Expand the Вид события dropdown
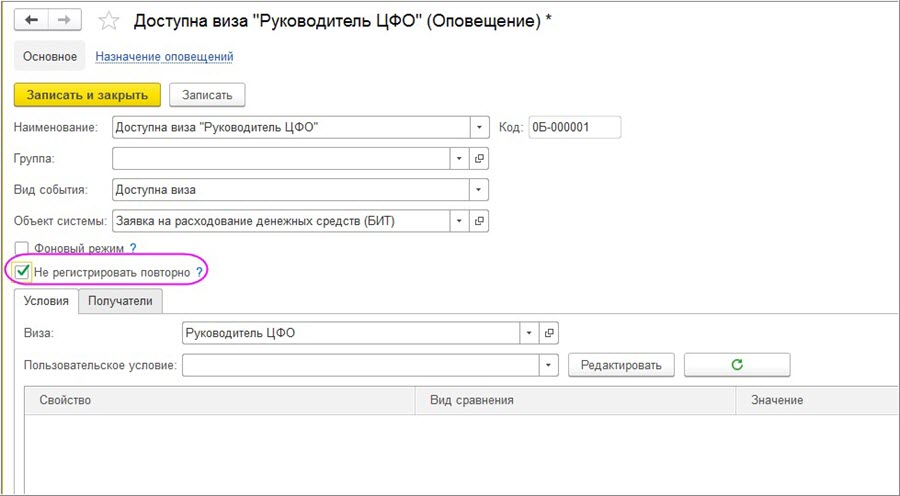The image size is (900, 496). tap(479, 190)
